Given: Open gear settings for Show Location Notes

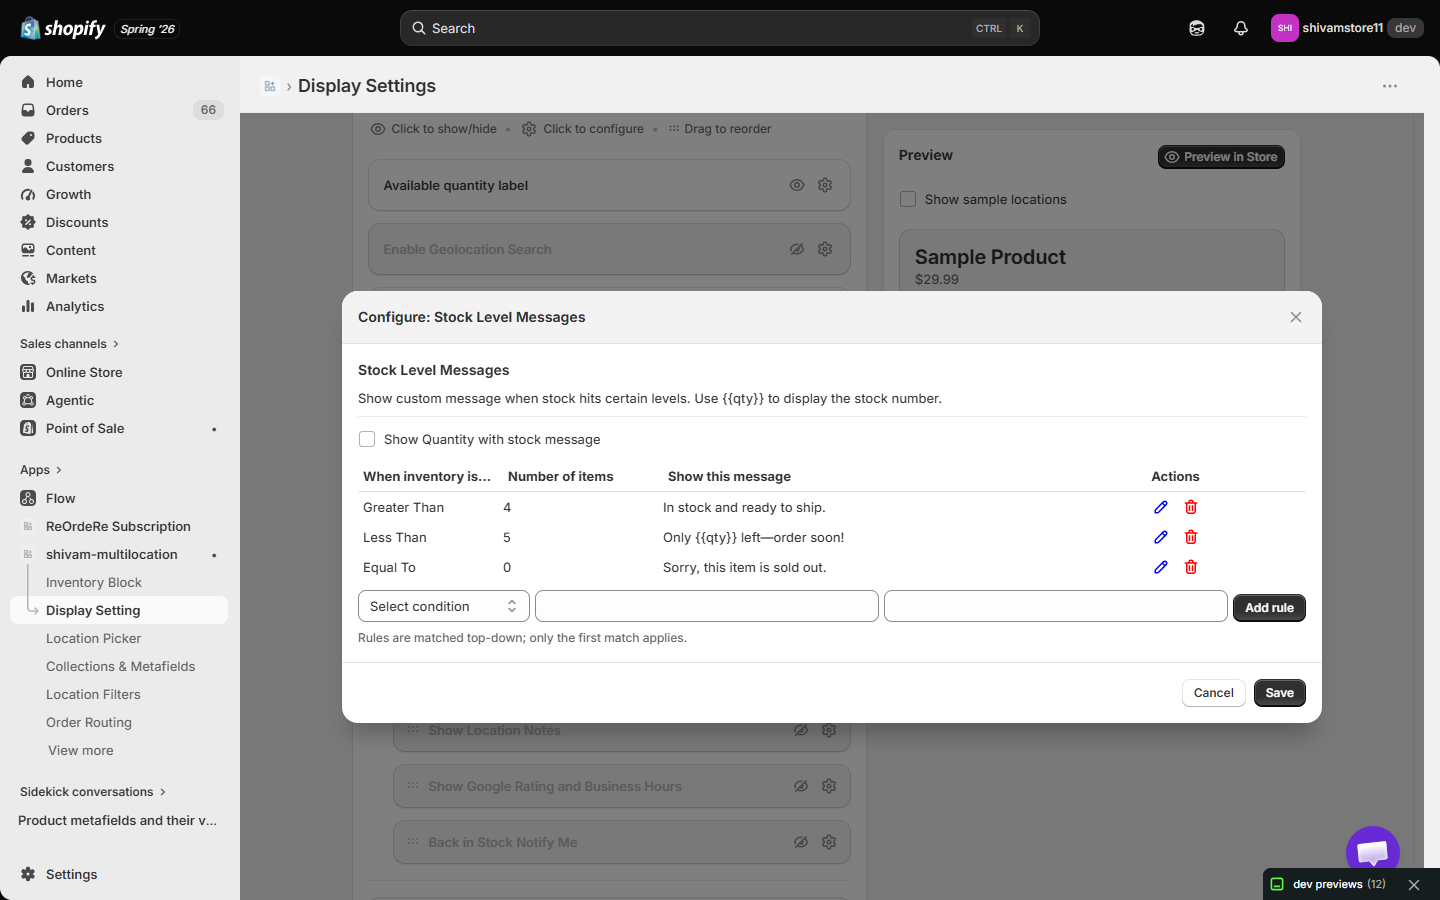Looking at the screenshot, I should tap(829, 730).
